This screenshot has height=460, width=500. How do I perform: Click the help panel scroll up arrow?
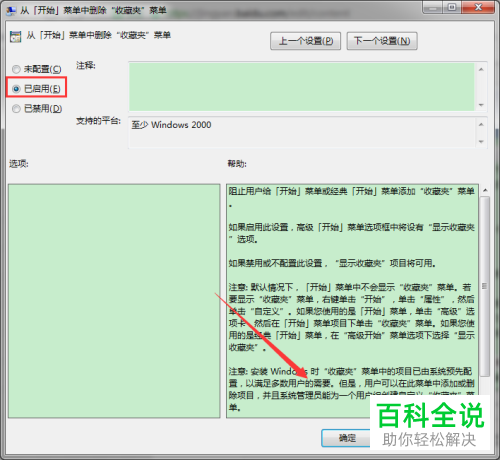click(485, 190)
